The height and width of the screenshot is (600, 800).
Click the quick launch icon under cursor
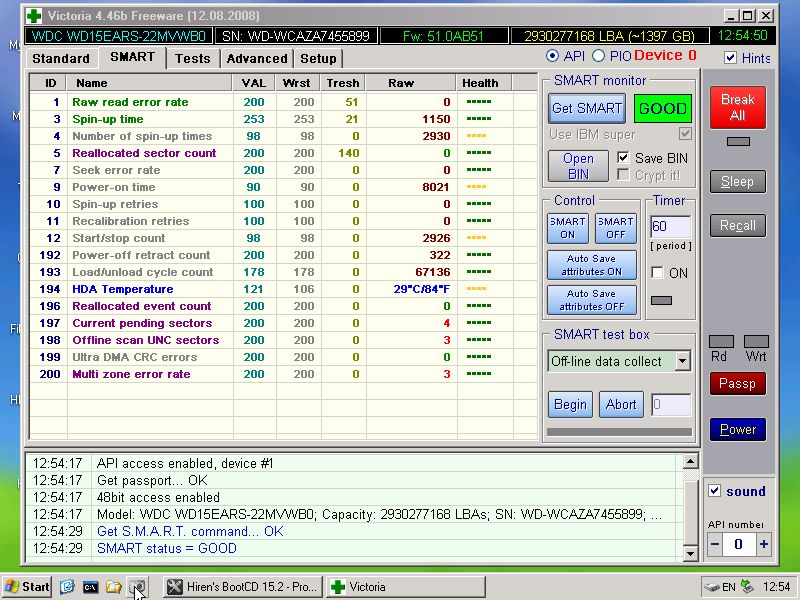pos(137,587)
